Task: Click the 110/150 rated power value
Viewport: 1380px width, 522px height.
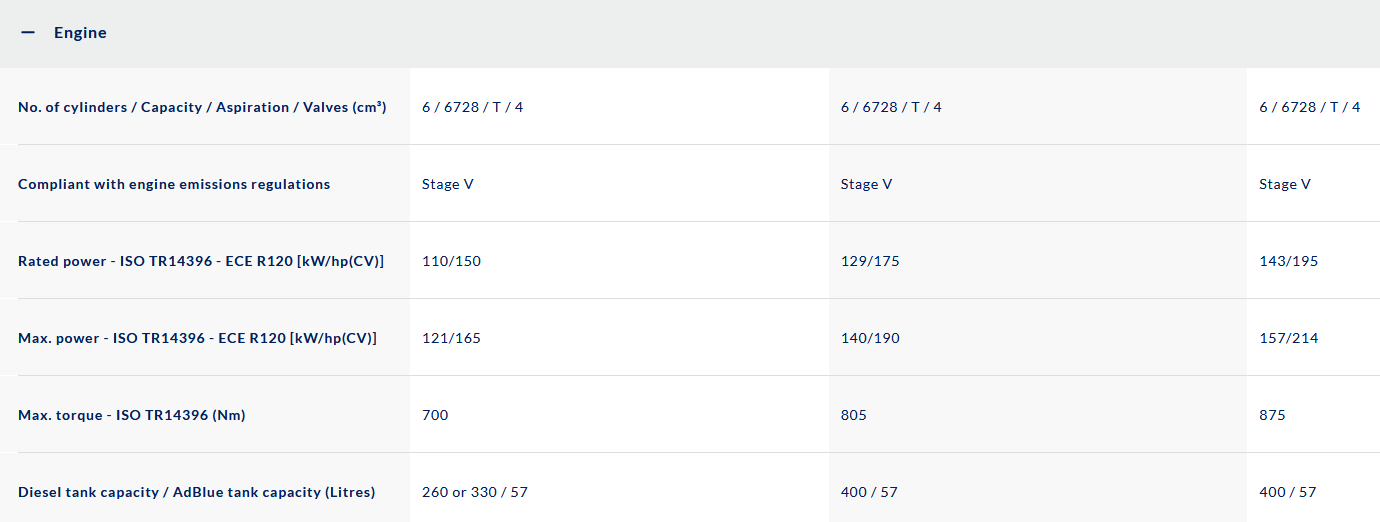Action: point(451,261)
